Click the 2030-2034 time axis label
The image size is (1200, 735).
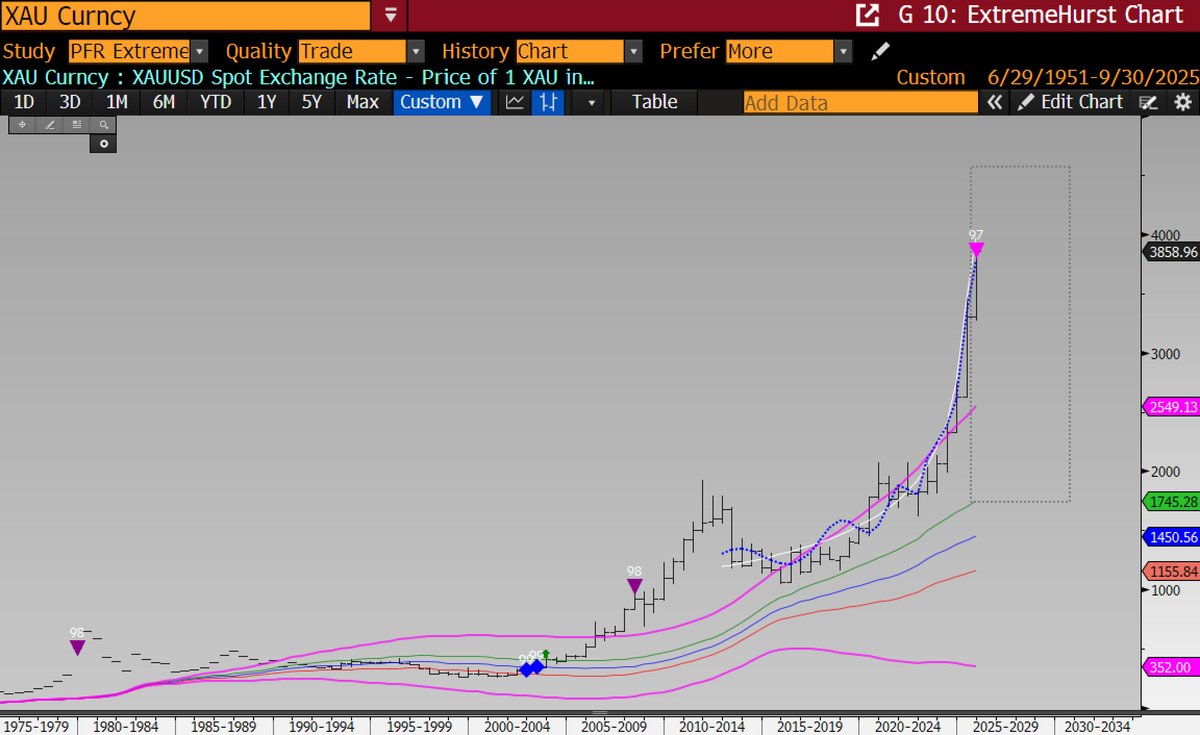[1097, 726]
